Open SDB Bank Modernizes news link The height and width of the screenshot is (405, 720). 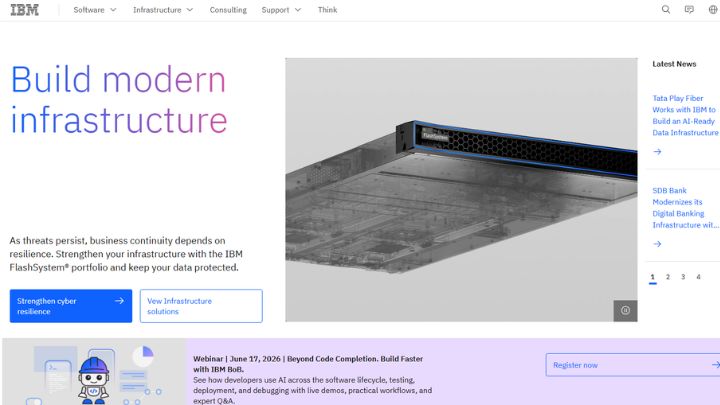click(x=685, y=208)
